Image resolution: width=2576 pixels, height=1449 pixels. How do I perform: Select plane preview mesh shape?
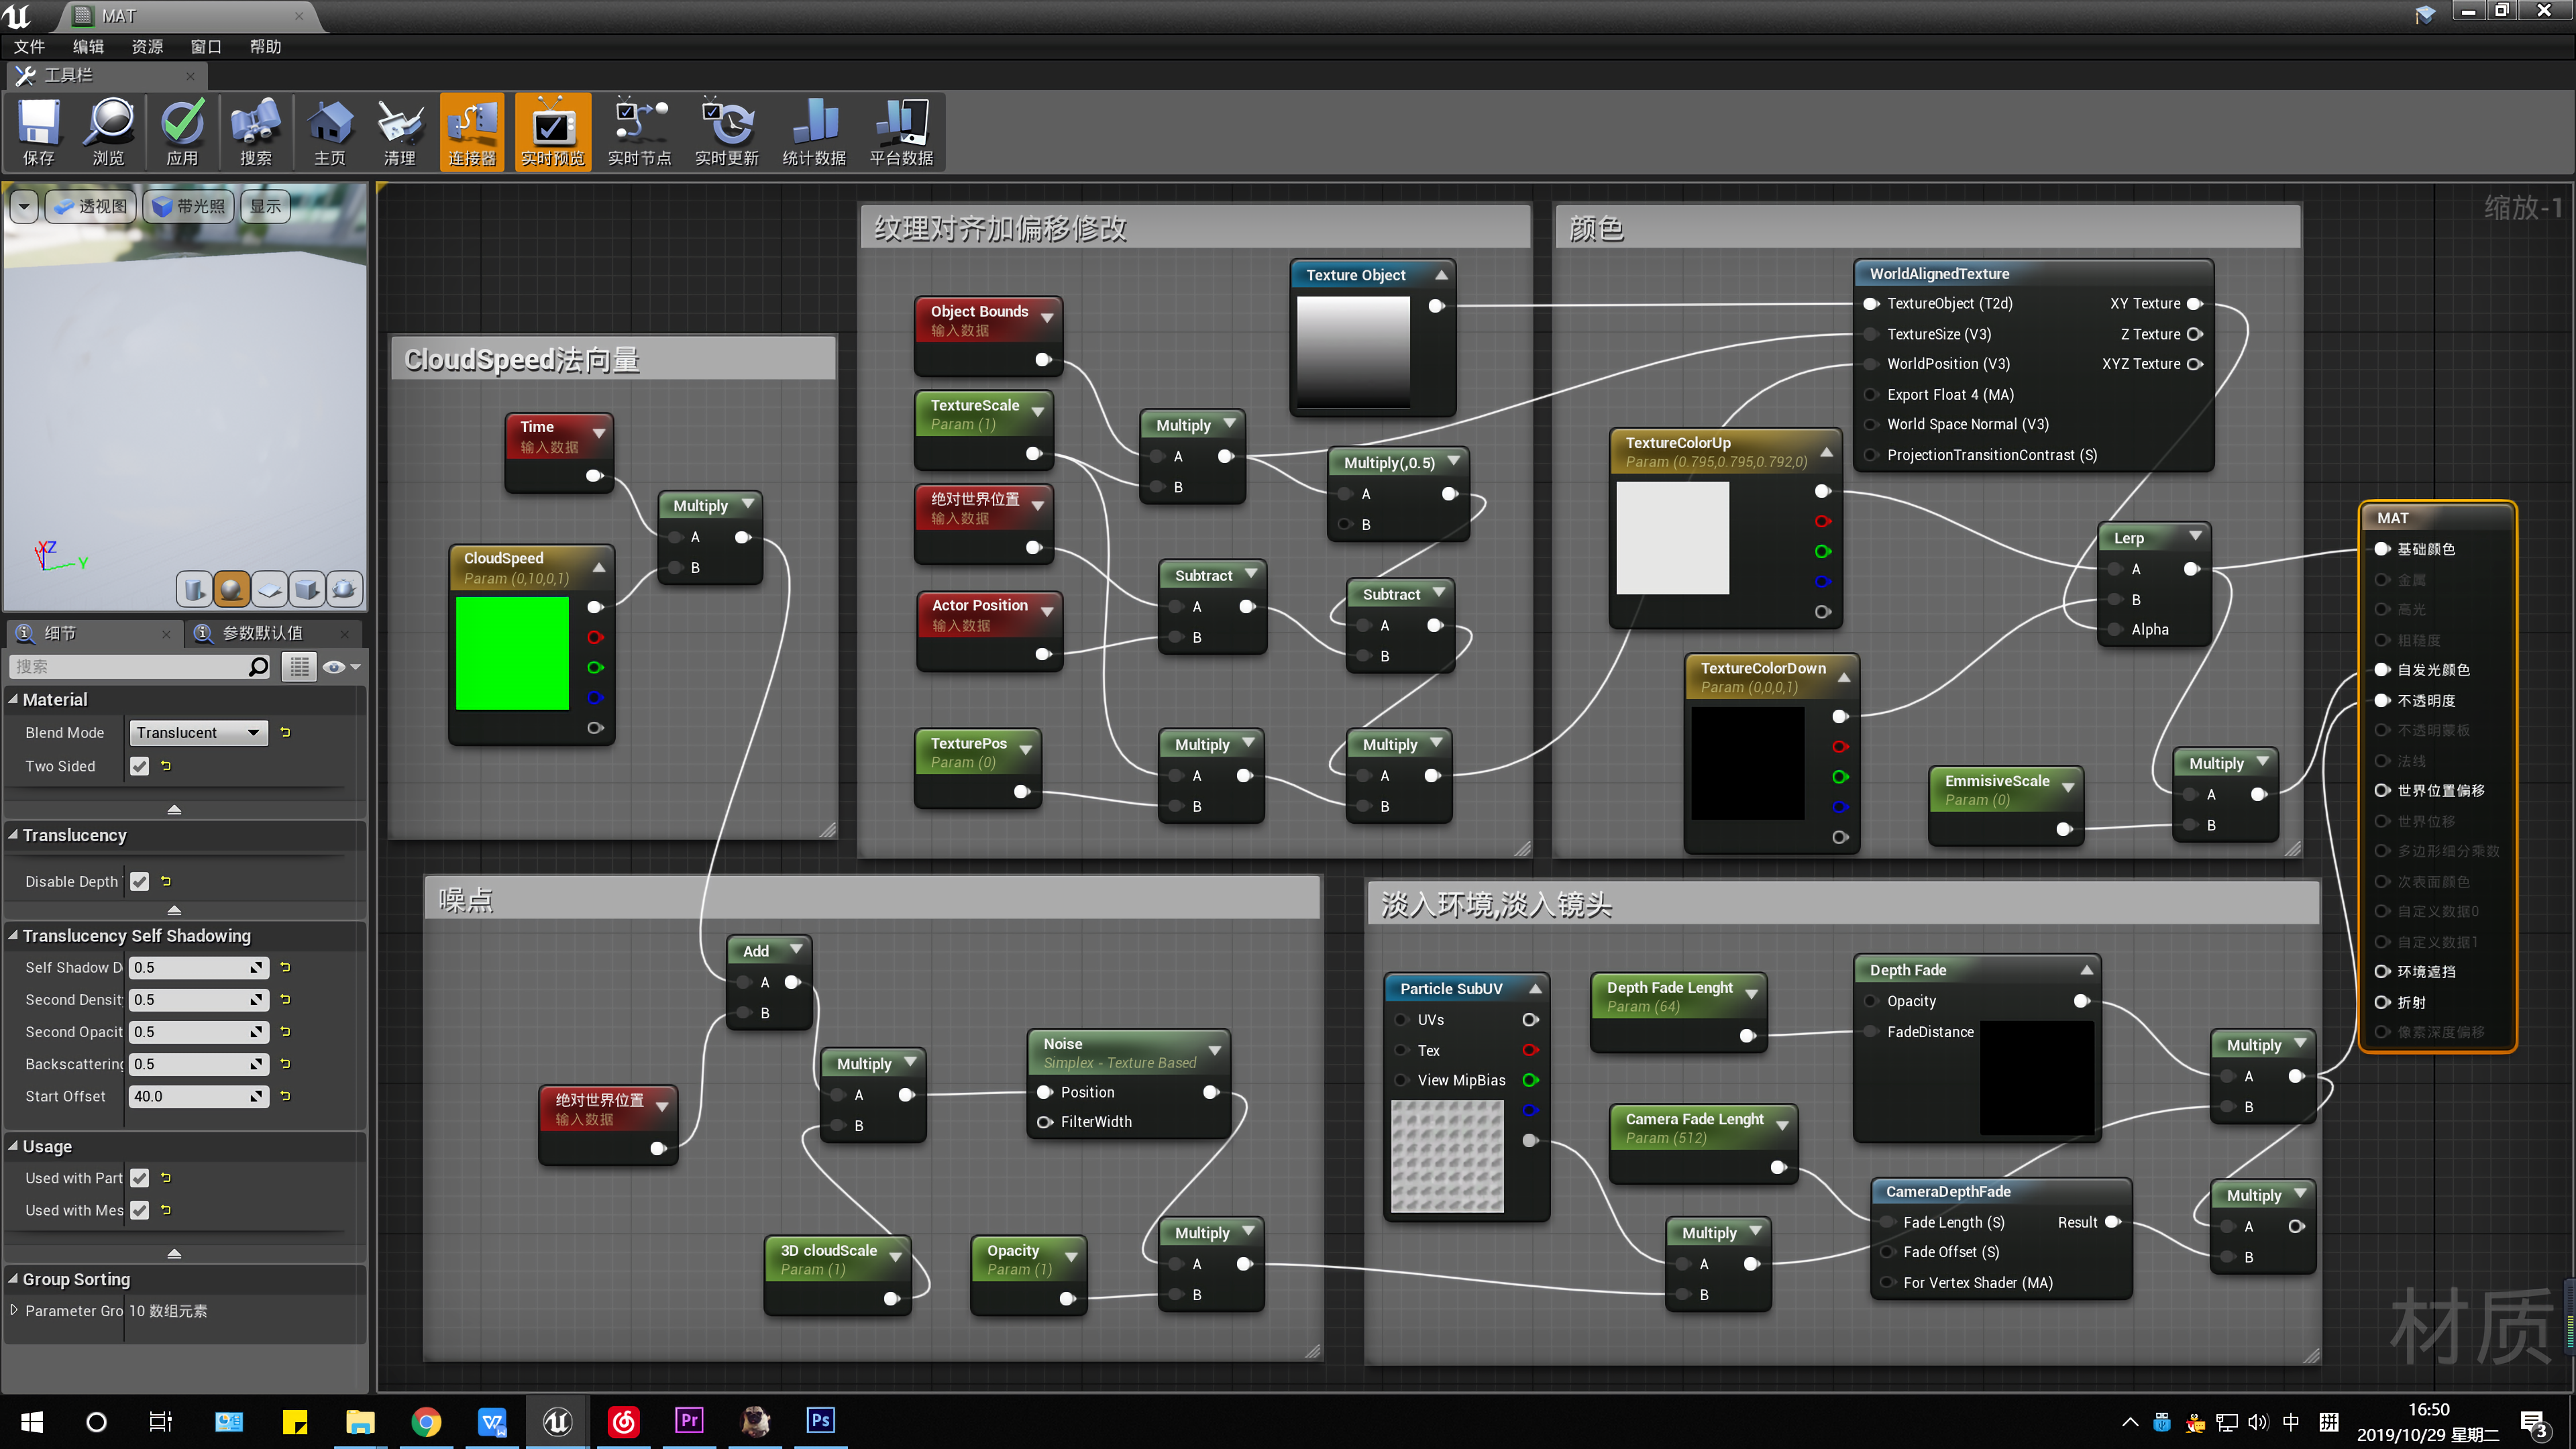tap(269, 589)
